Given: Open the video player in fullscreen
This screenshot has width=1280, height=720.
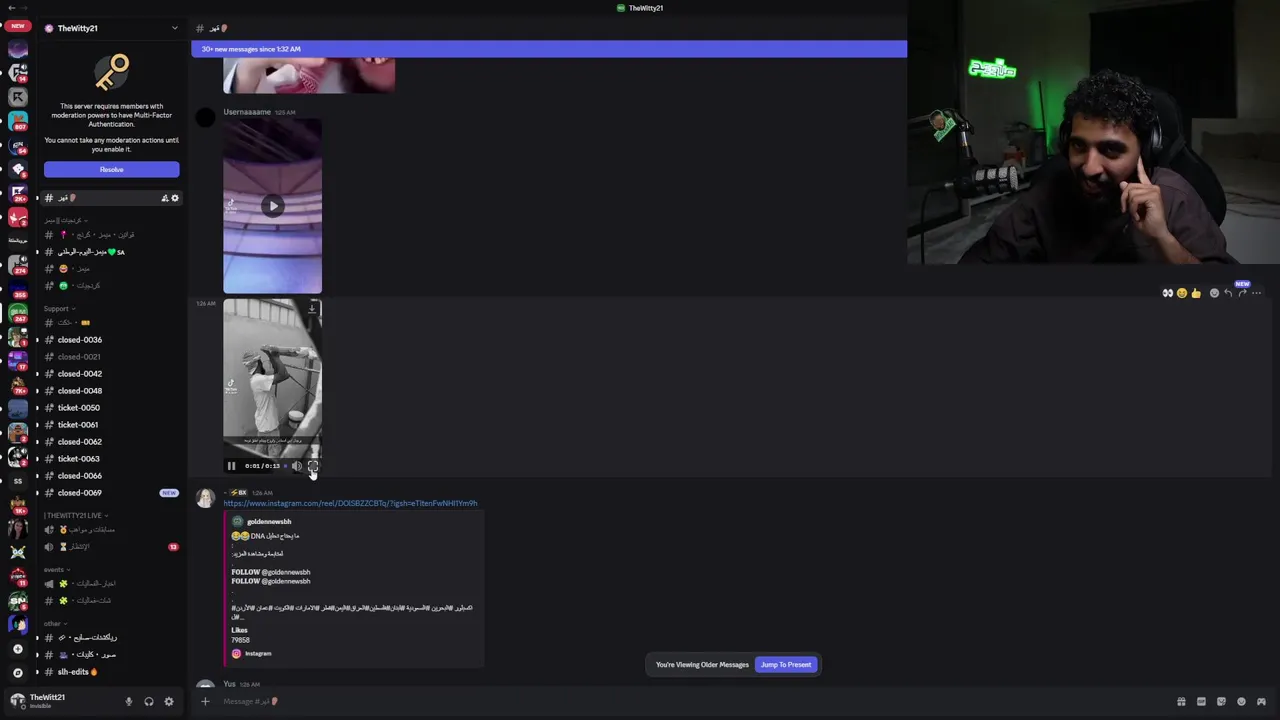Looking at the screenshot, I should pyautogui.click(x=313, y=466).
